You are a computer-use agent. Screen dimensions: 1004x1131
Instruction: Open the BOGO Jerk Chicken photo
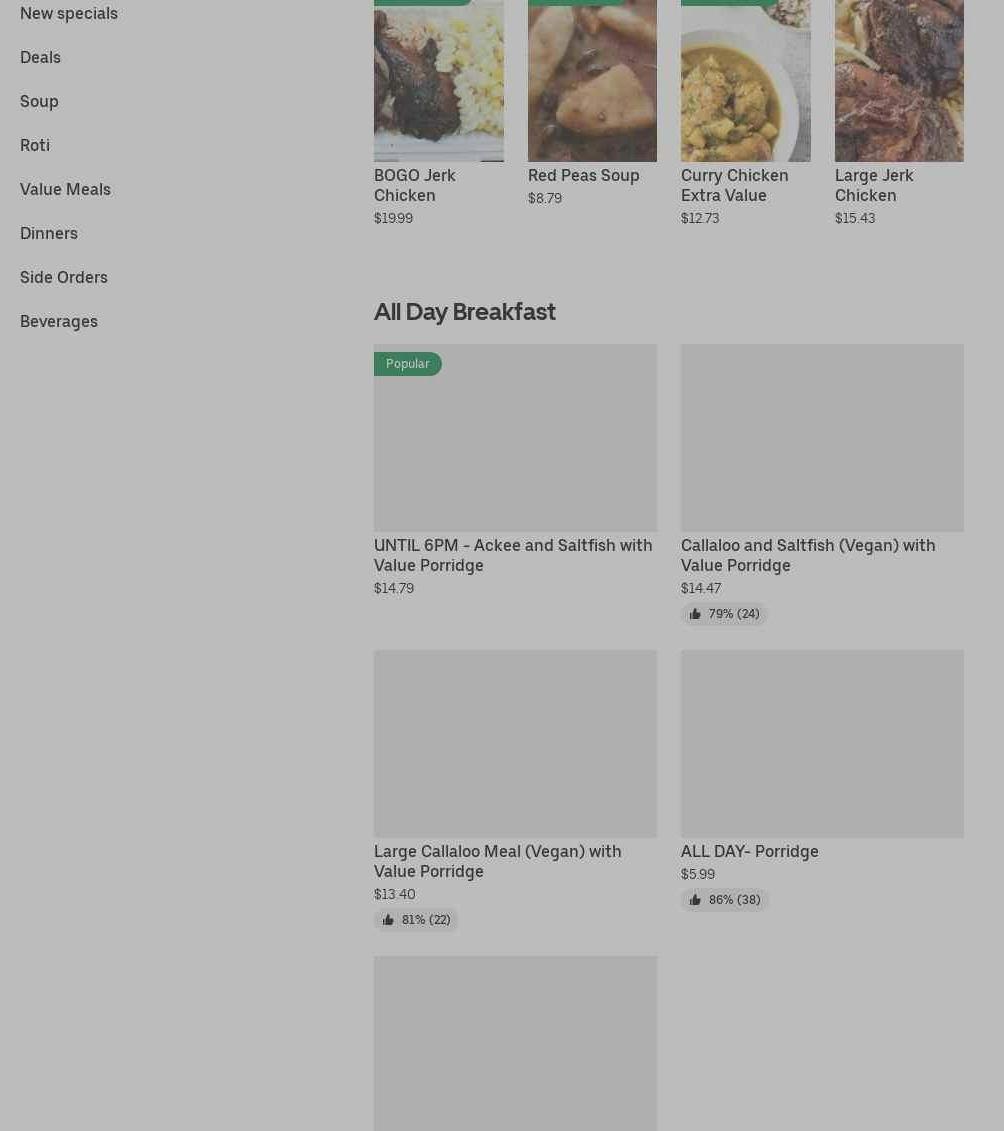pyautogui.click(x=439, y=81)
